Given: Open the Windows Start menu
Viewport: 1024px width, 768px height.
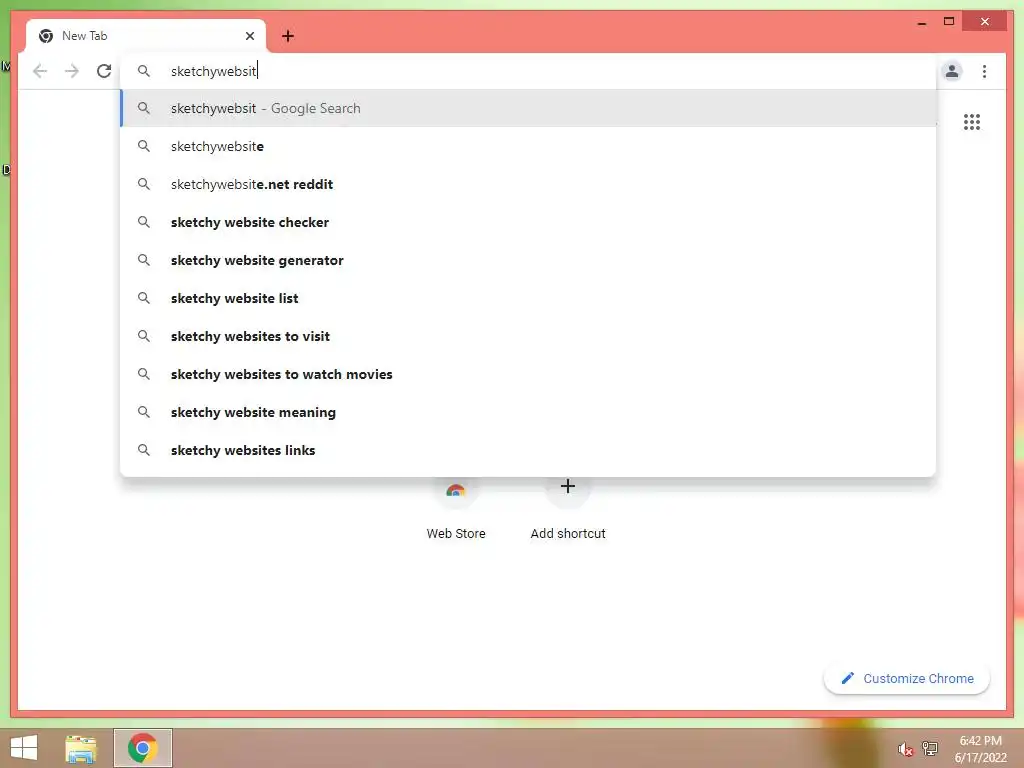Looking at the screenshot, I should click(x=24, y=748).
